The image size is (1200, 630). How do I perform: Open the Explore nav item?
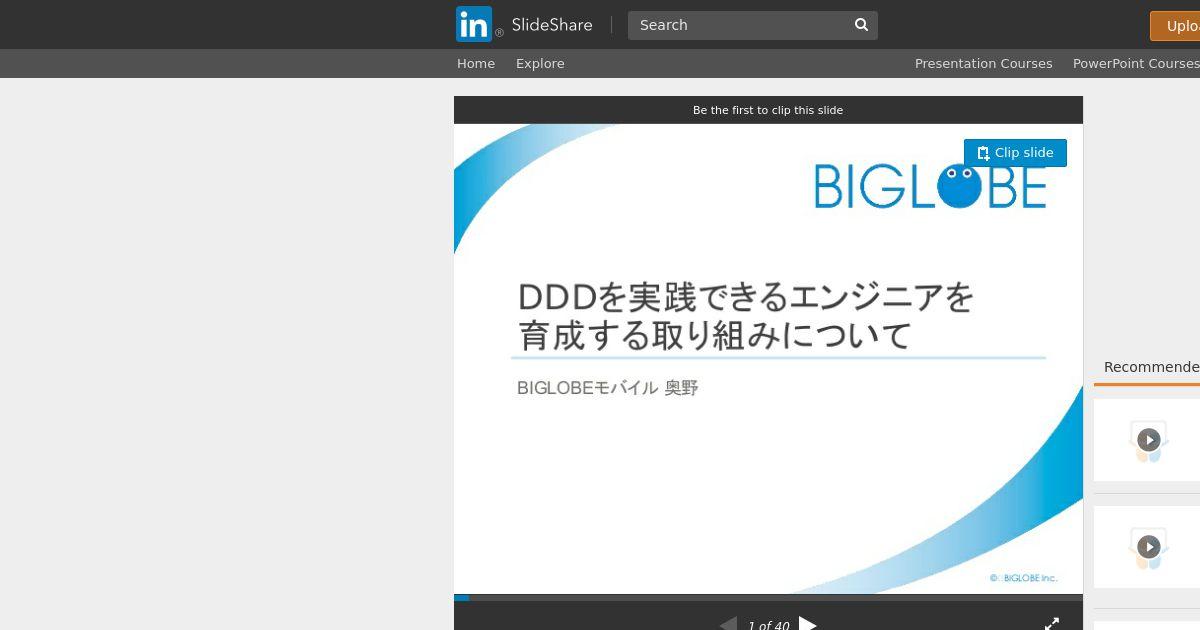click(540, 63)
